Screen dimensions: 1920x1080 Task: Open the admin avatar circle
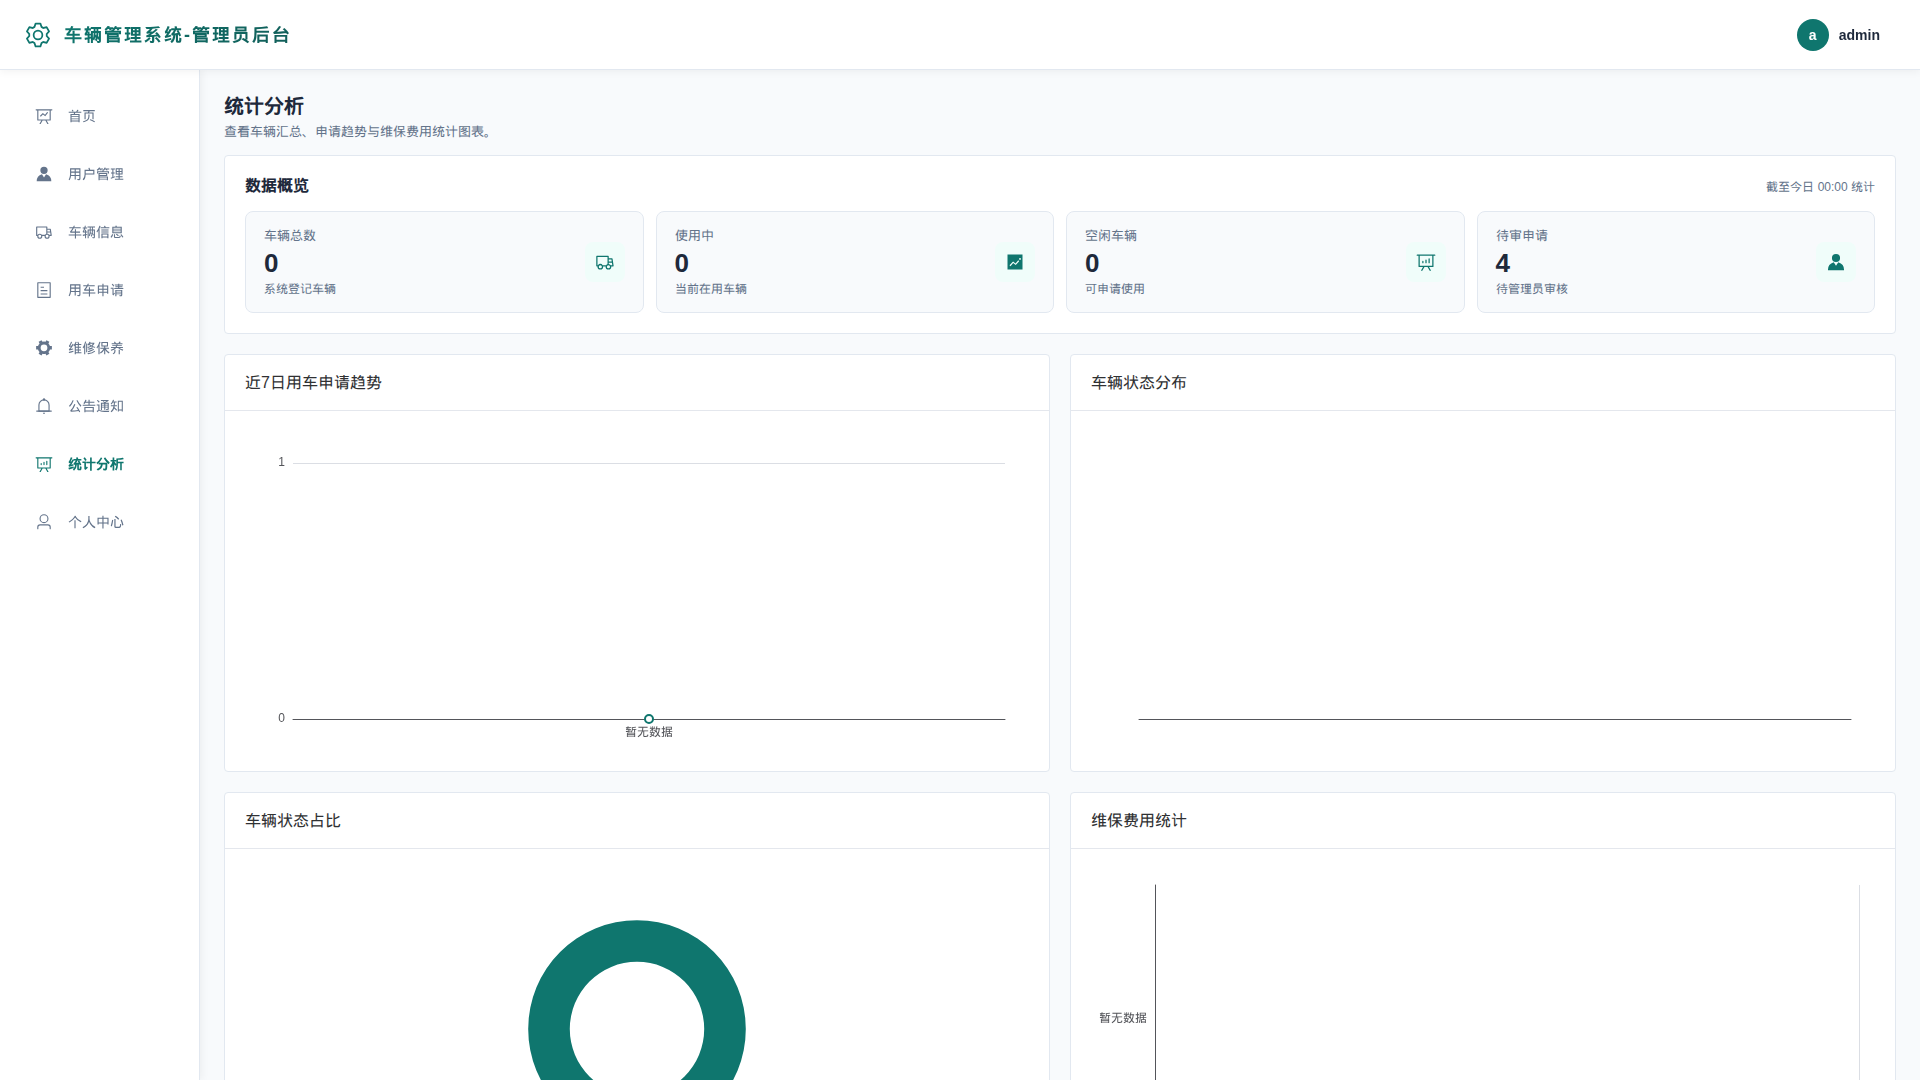coord(1812,35)
